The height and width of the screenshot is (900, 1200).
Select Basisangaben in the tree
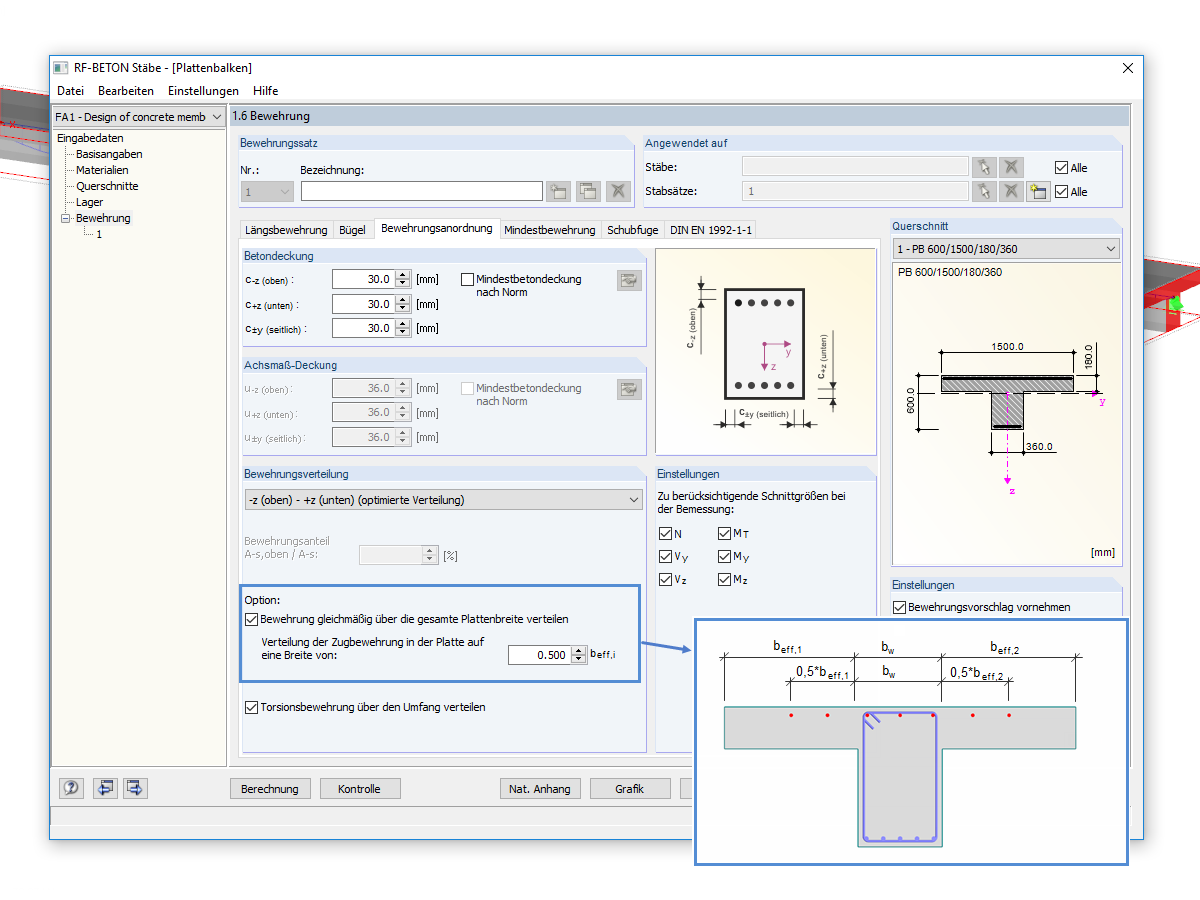(x=109, y=154)
